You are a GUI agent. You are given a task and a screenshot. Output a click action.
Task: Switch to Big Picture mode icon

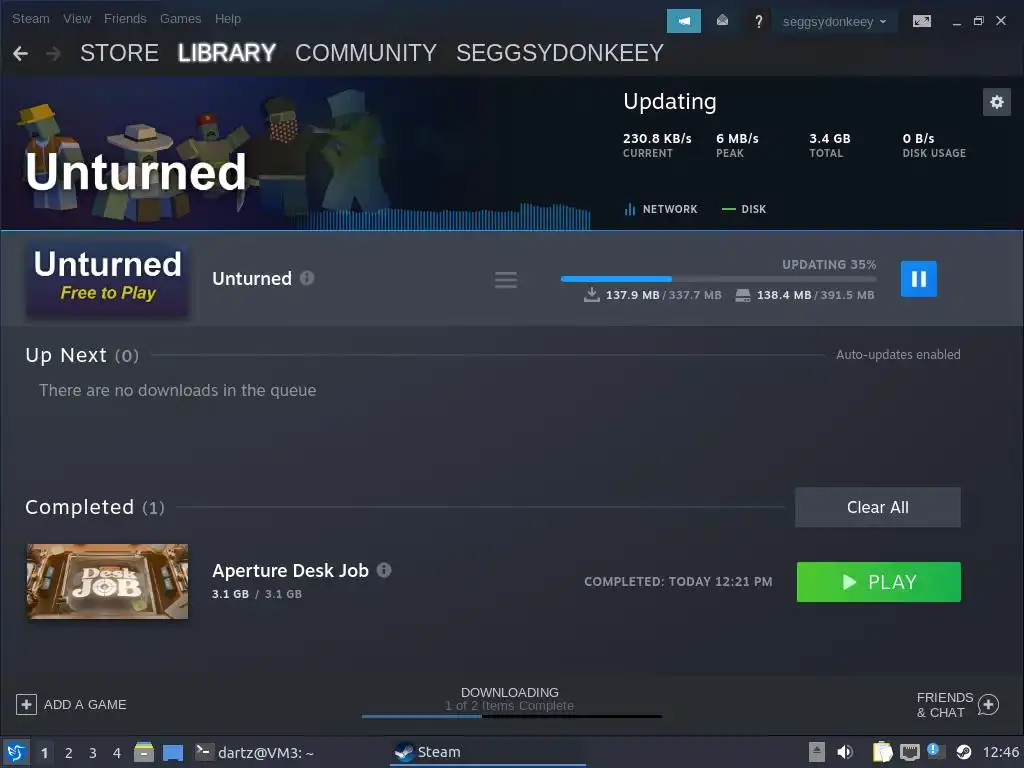[921, 22]
